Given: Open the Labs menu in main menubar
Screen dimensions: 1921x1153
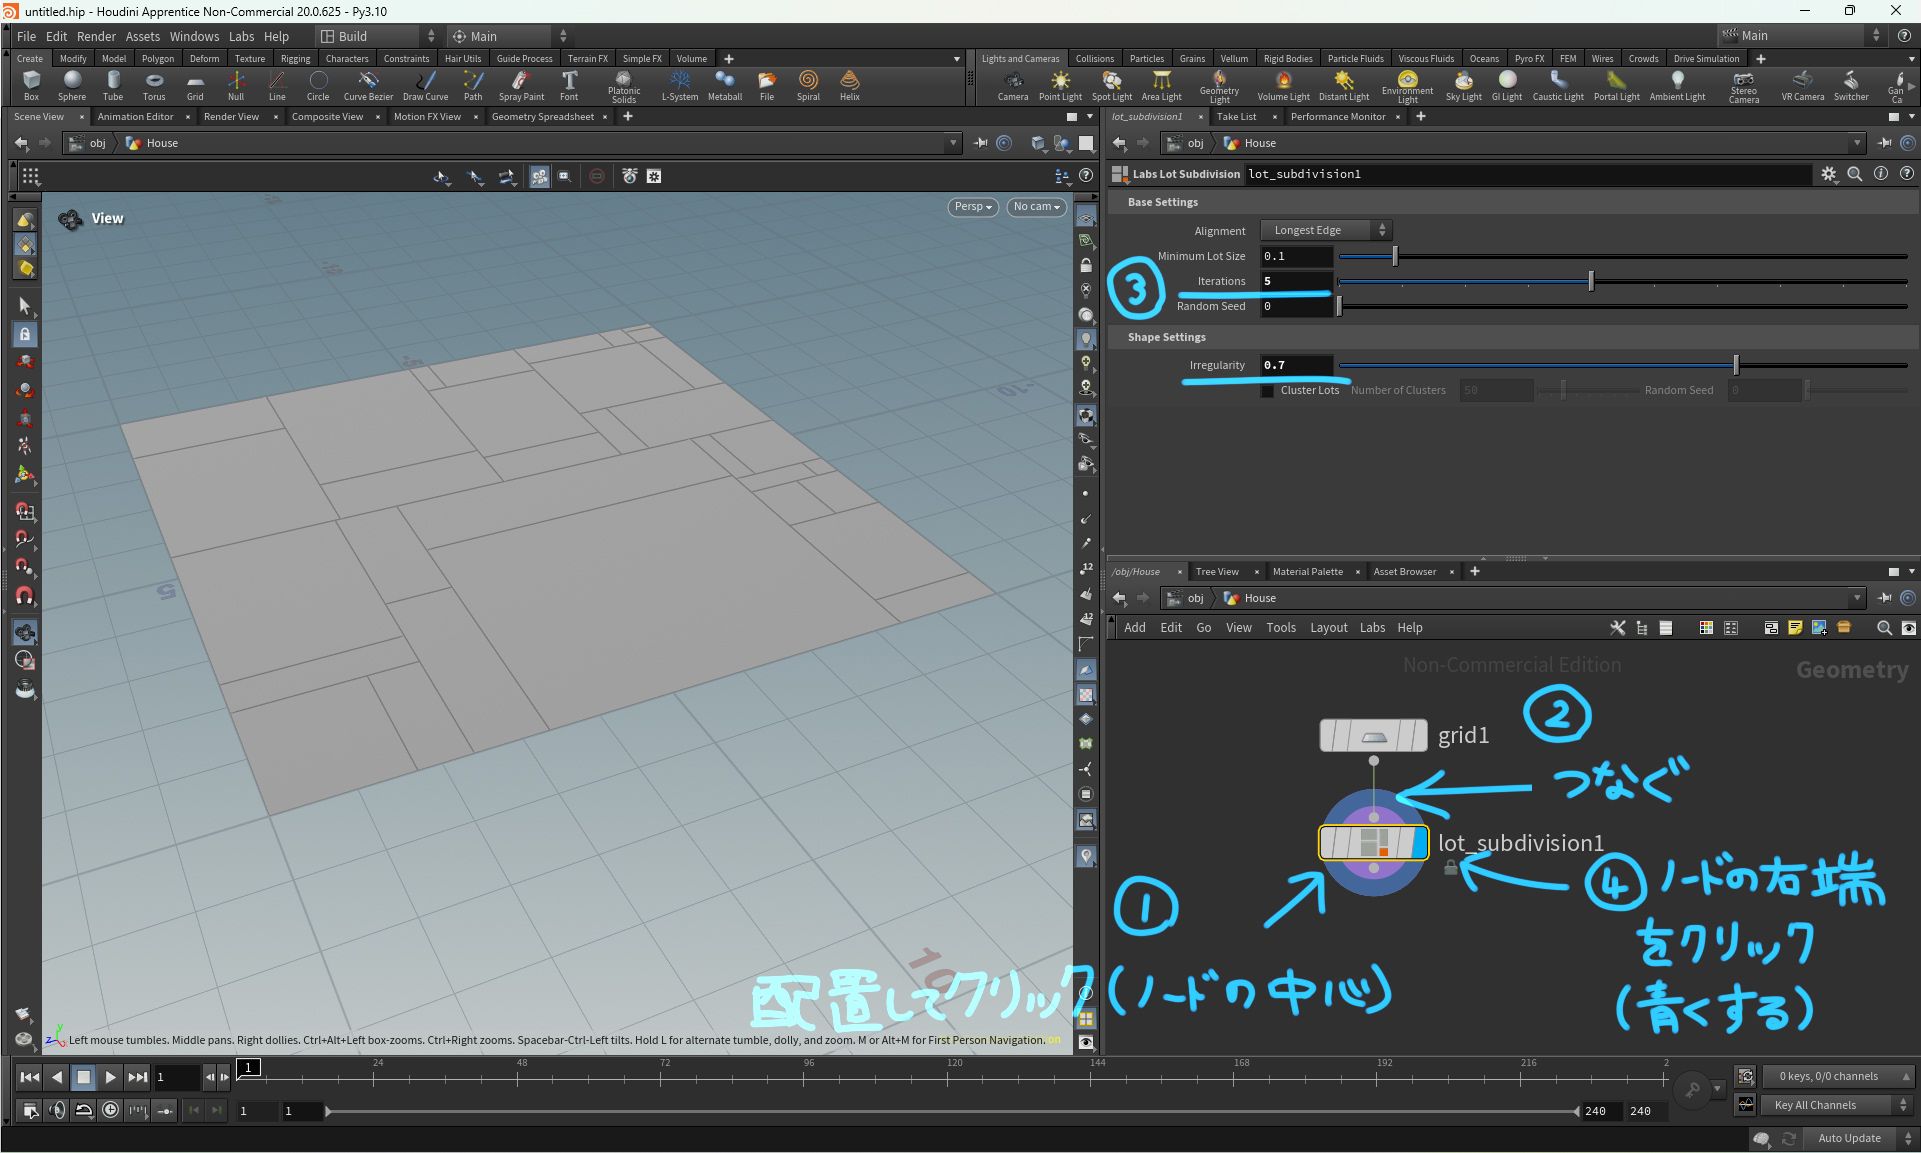Looking at the screenshot, I should [241, 36].
